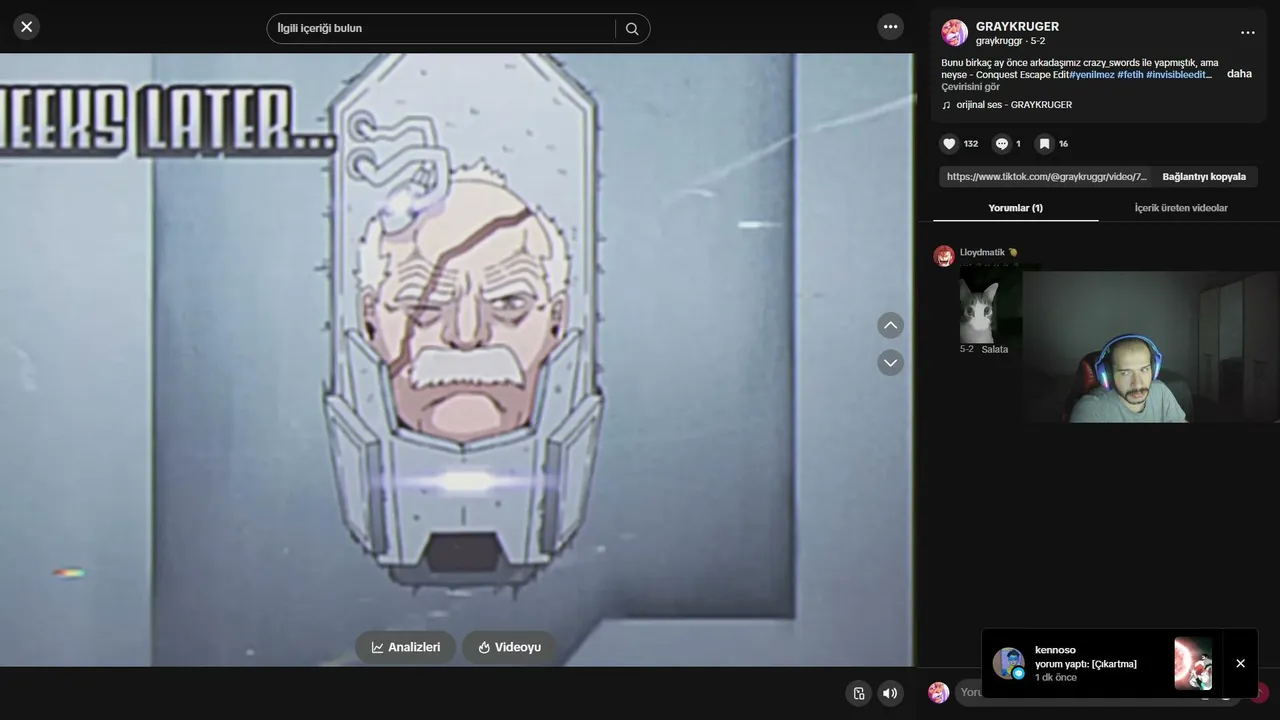The image size is (1280, 720).
Task: Close the video viewer with the X
Action: coord(27,27)
